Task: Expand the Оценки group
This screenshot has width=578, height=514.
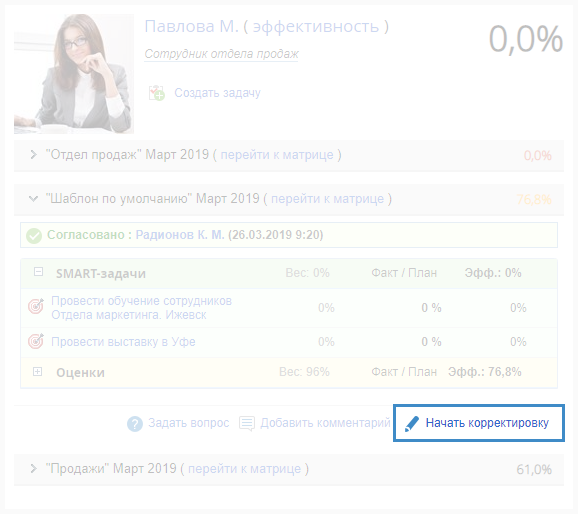Action: tap(38, 372)
